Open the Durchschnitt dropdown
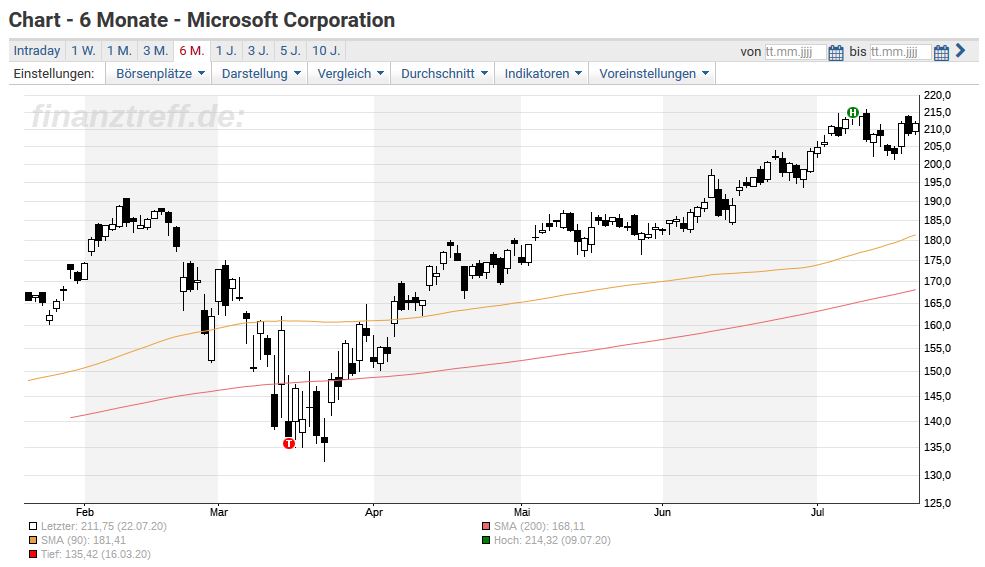Viewport: 985px width, 567px height. (x=444, y=73)
